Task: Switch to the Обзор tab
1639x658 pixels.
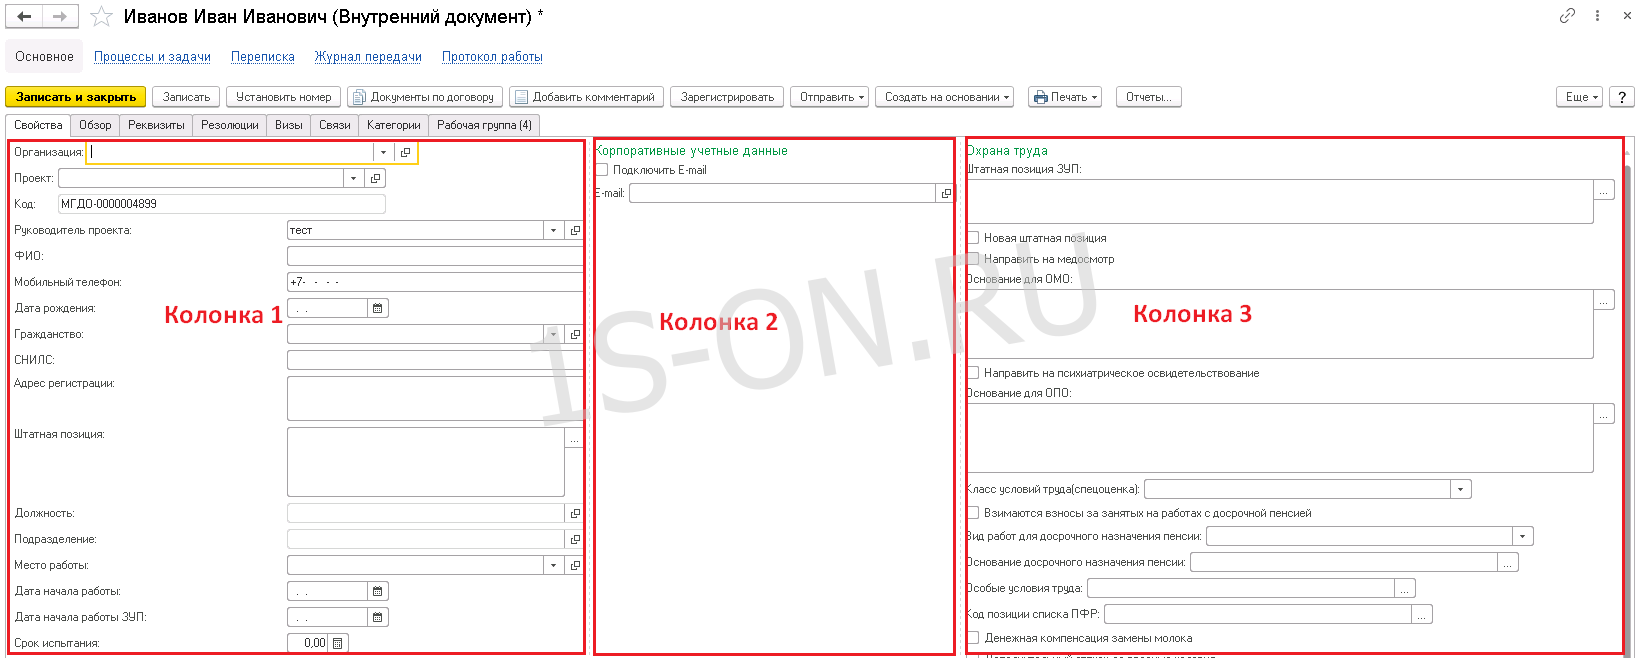Action: (95, 125)
